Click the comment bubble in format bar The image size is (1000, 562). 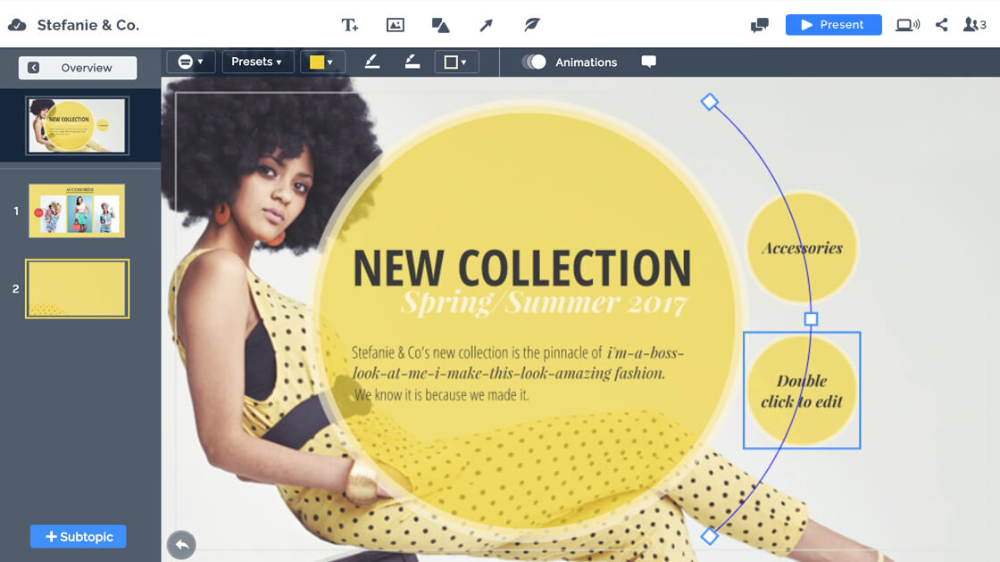649,62
